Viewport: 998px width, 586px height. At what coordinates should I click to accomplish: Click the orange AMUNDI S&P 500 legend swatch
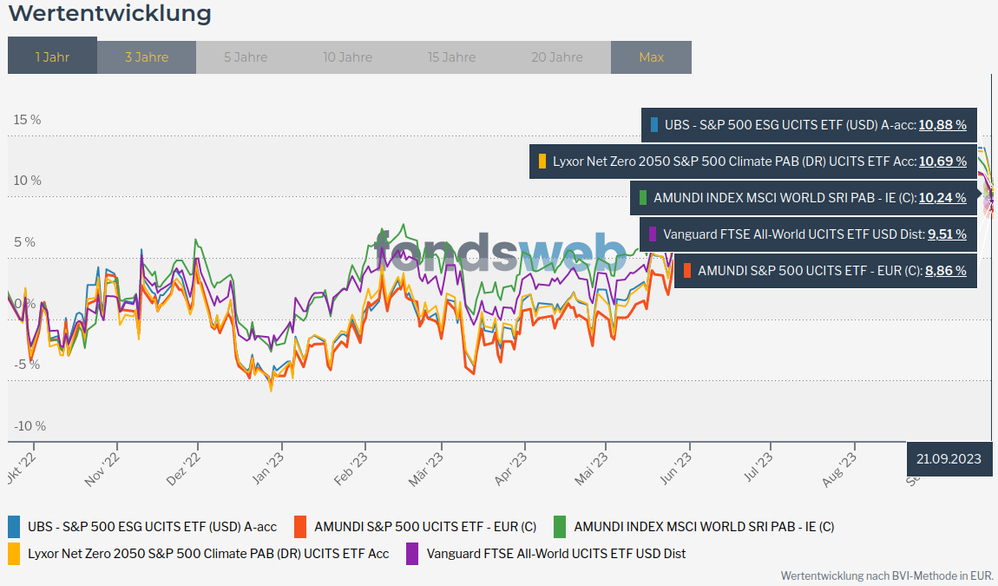pos(300,526)
